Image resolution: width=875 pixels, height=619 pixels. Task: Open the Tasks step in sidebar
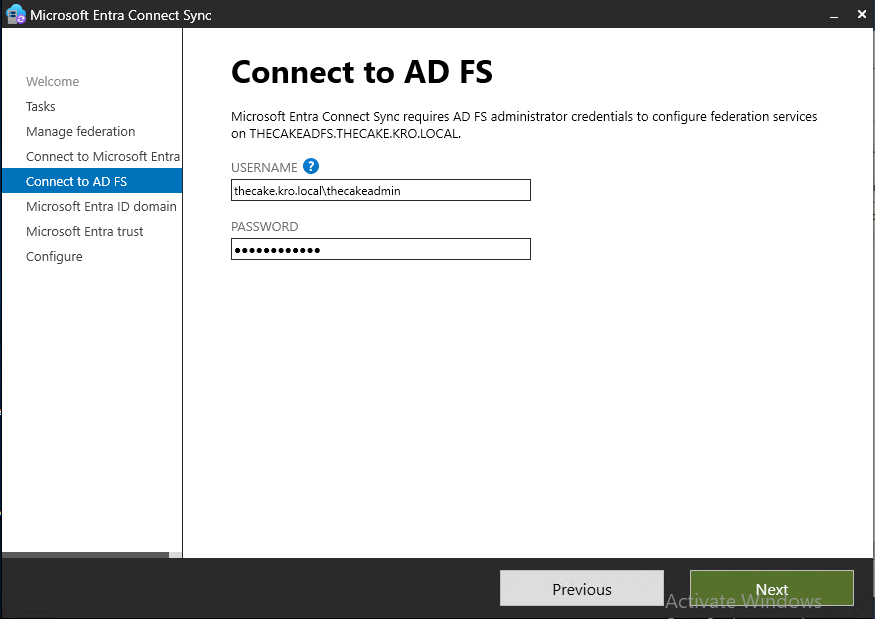click(41, 107)
